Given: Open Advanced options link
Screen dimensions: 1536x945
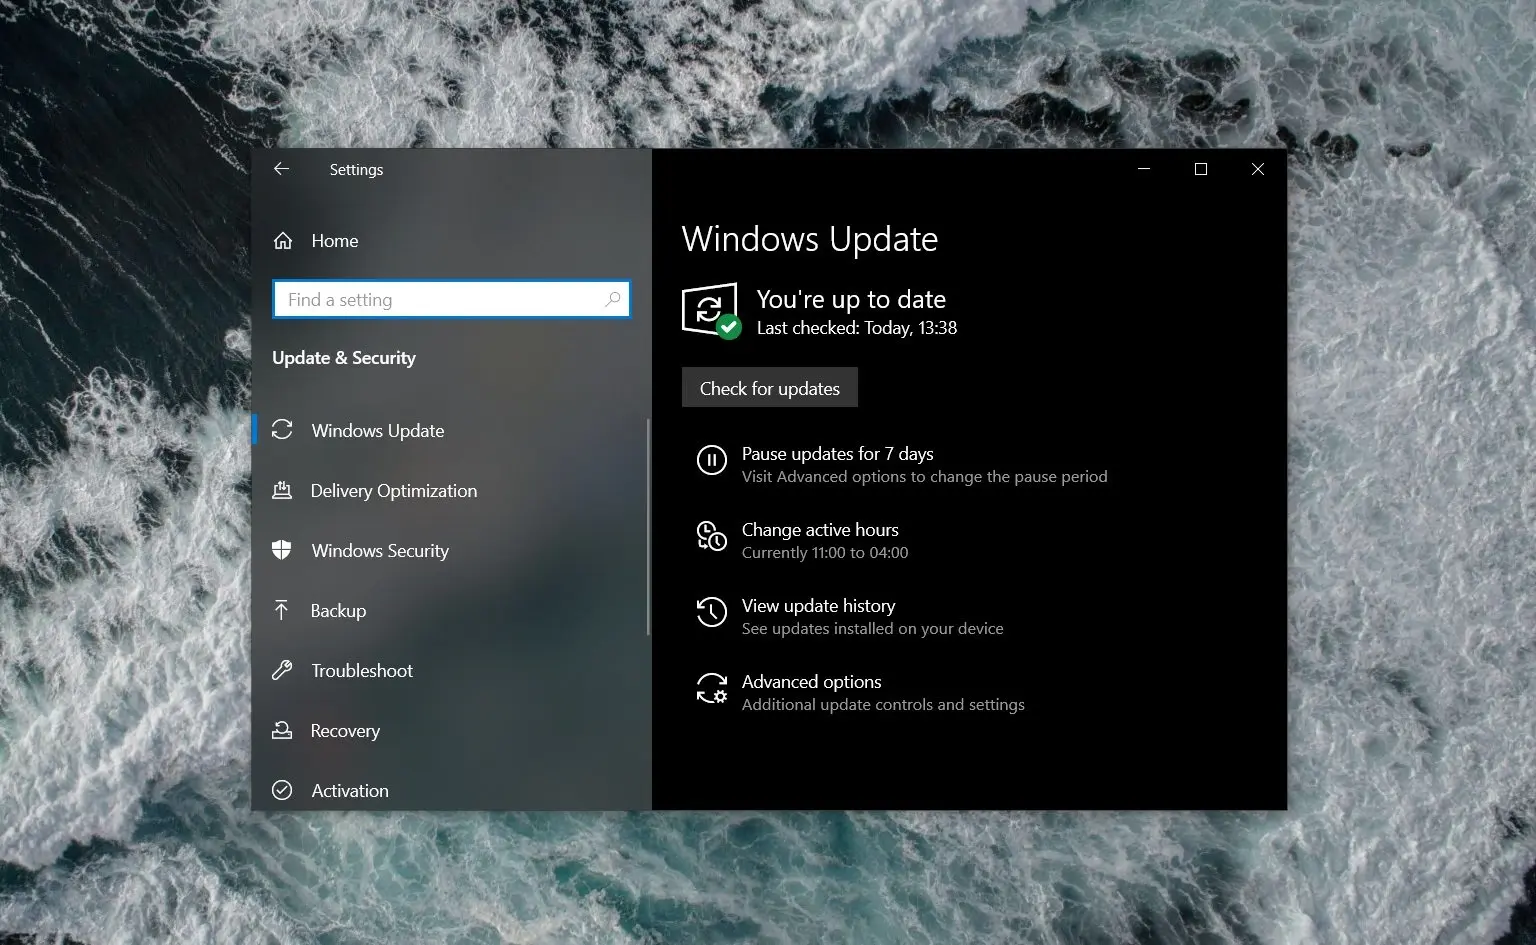Looking at the screenshot, I should 811,682.
